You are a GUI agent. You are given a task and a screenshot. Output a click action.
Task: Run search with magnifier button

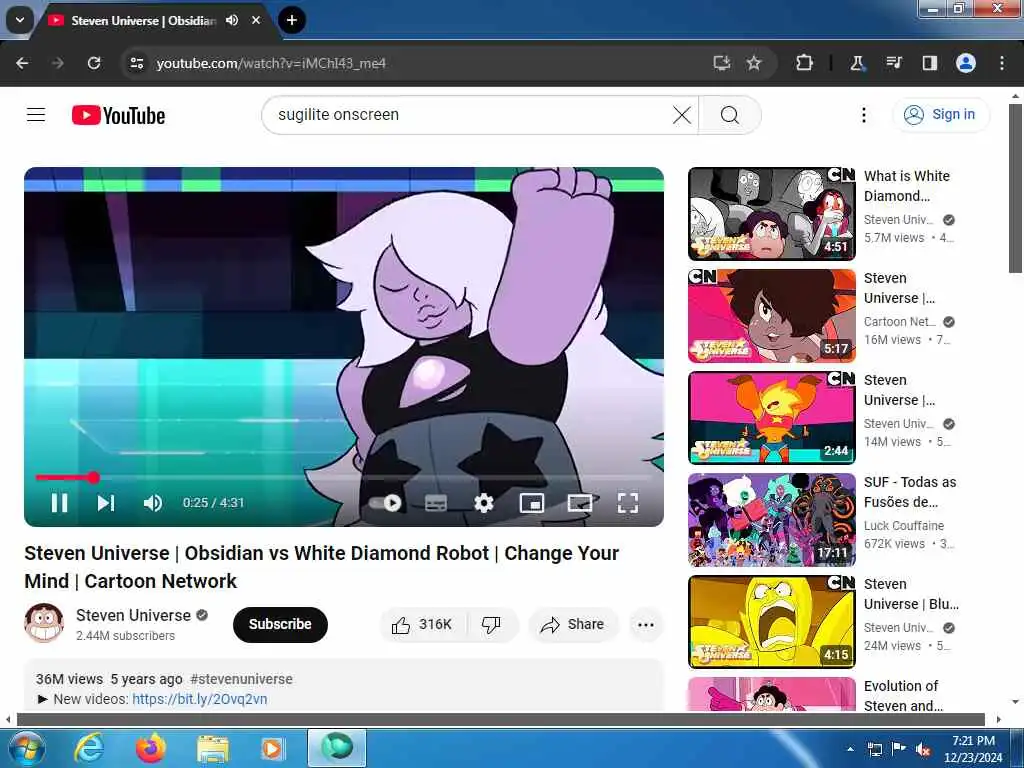click(x=730, y=115)
